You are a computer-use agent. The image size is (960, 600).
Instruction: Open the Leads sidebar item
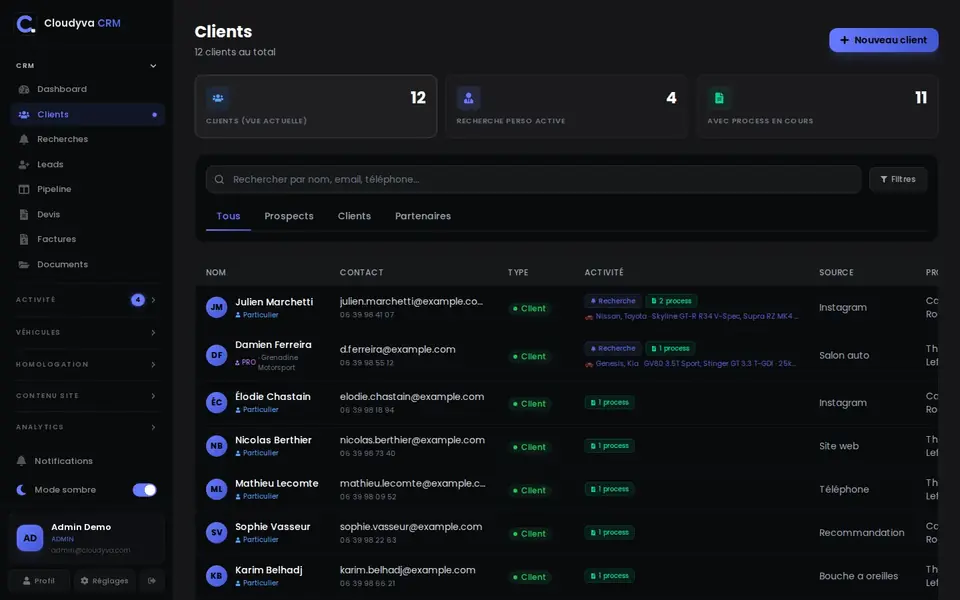pyautogui.click(x=88, y=164)
